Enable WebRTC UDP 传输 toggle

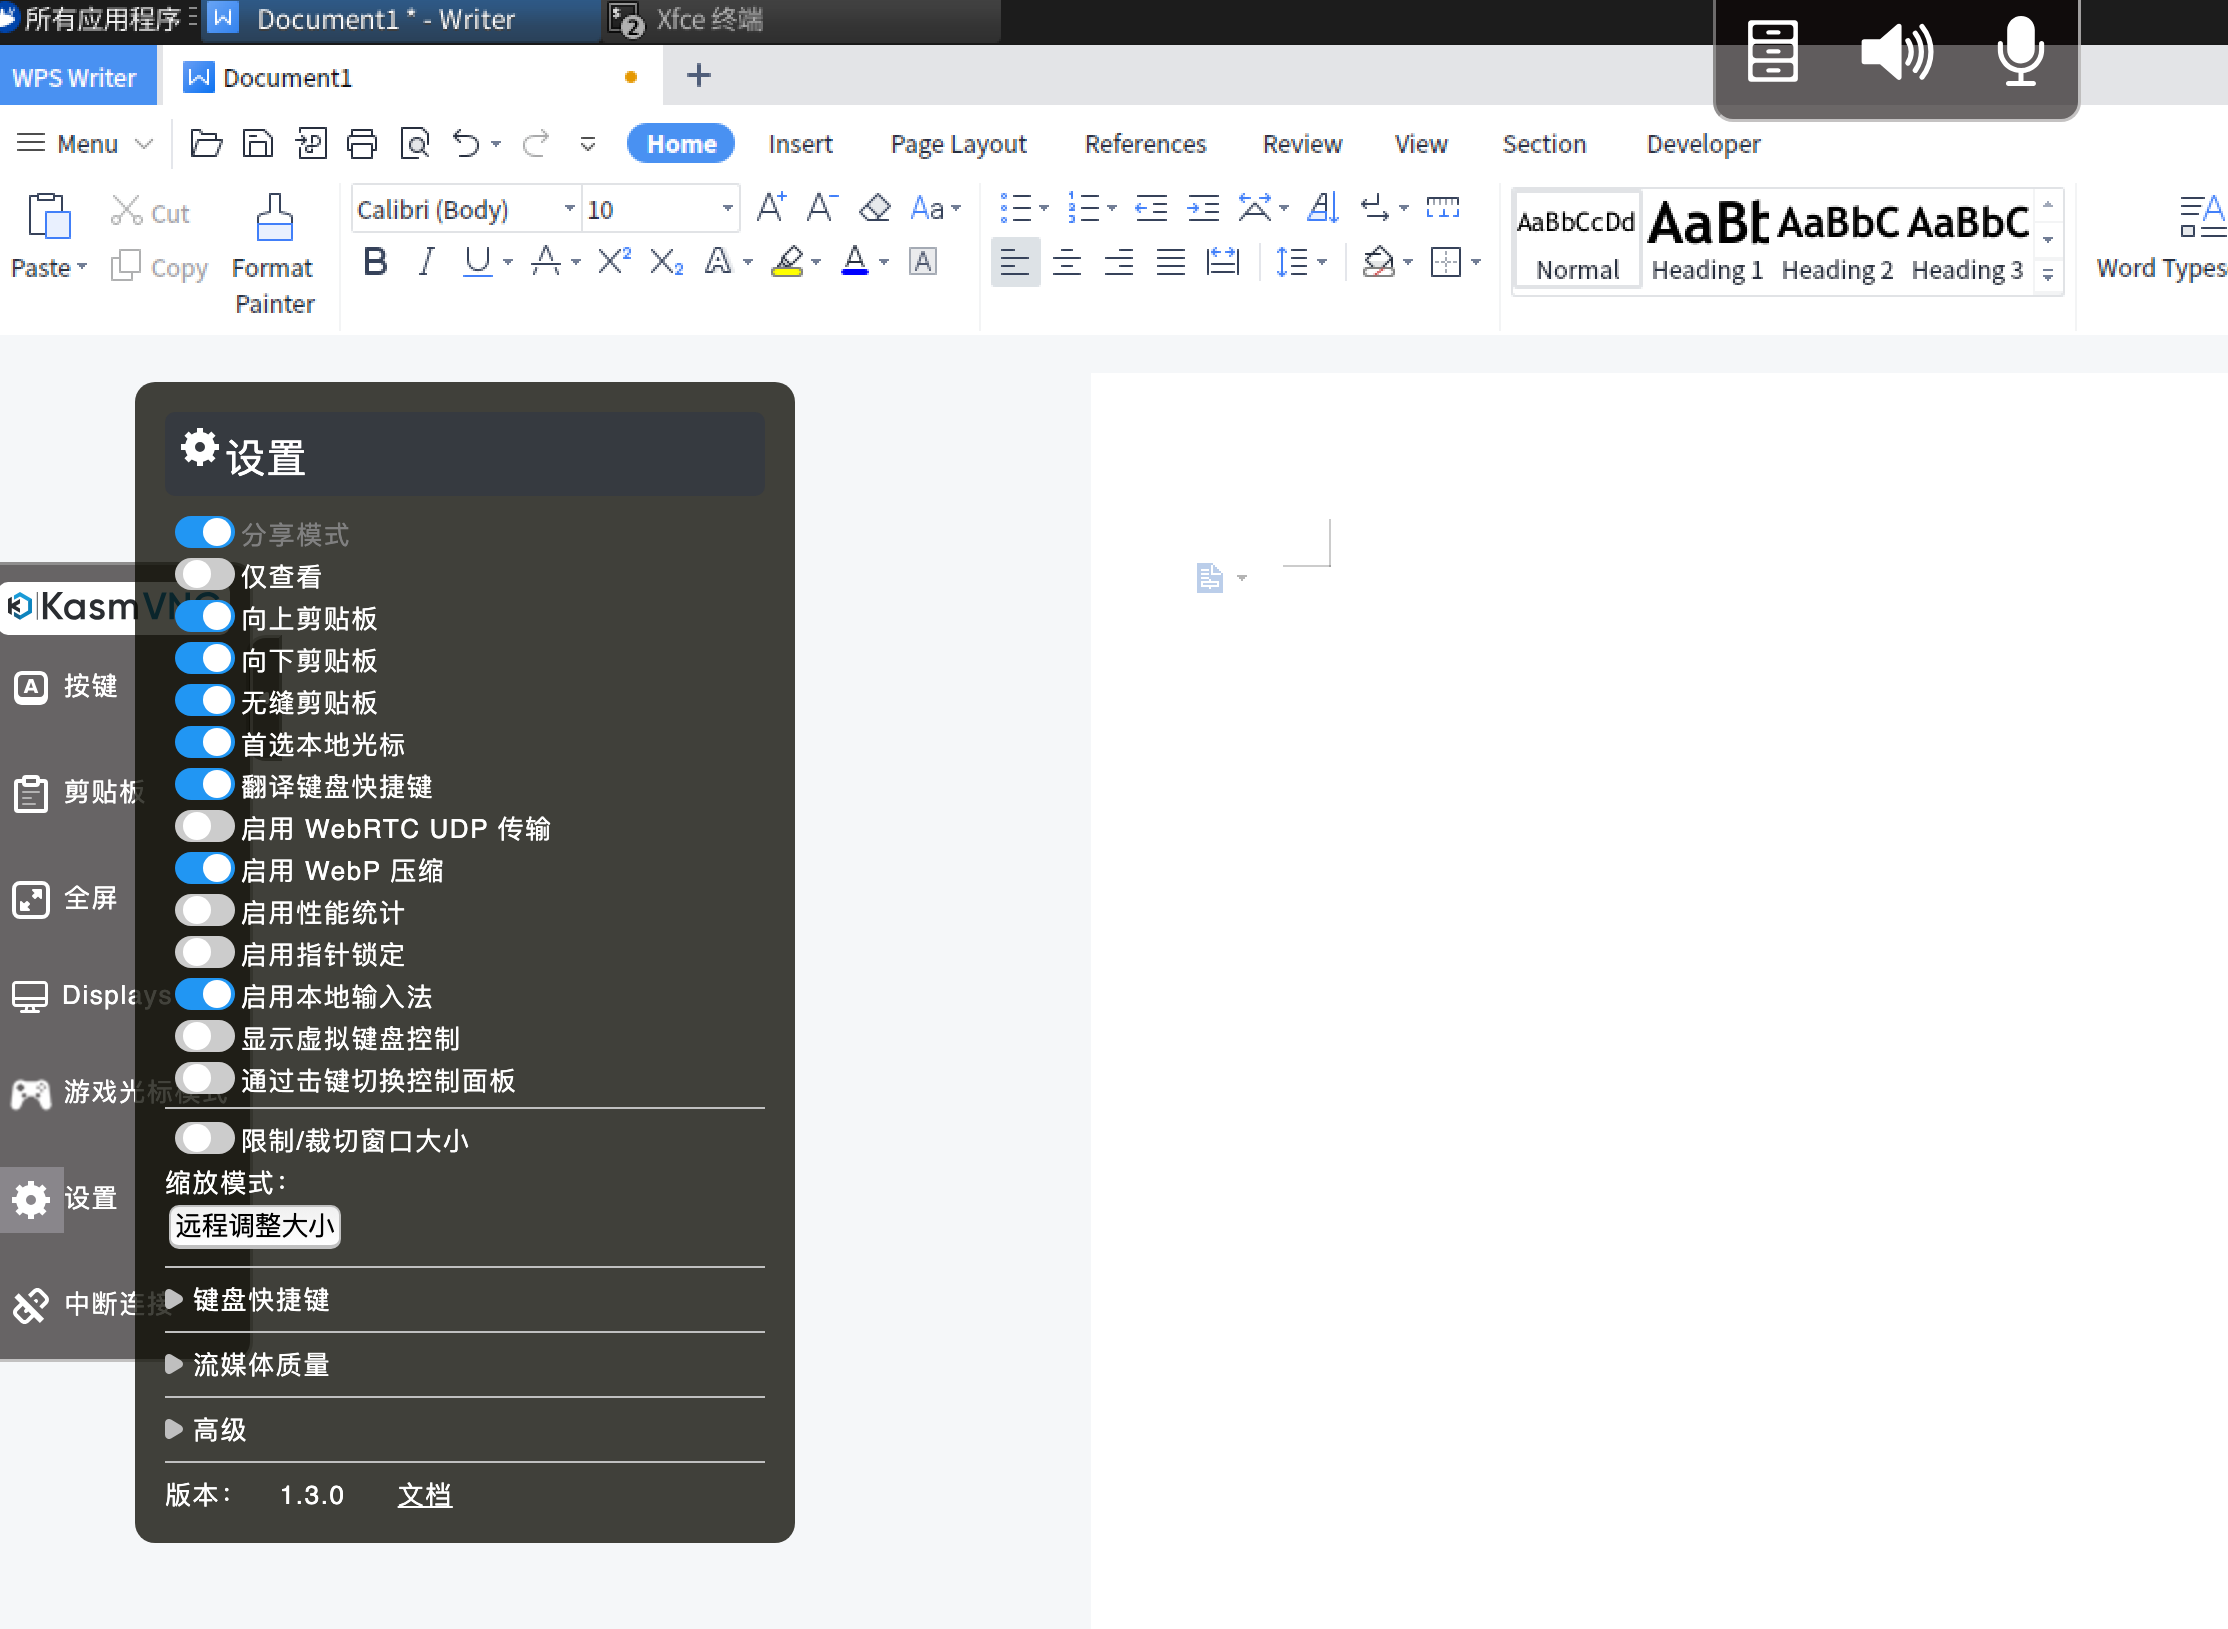tap(205, 827)
